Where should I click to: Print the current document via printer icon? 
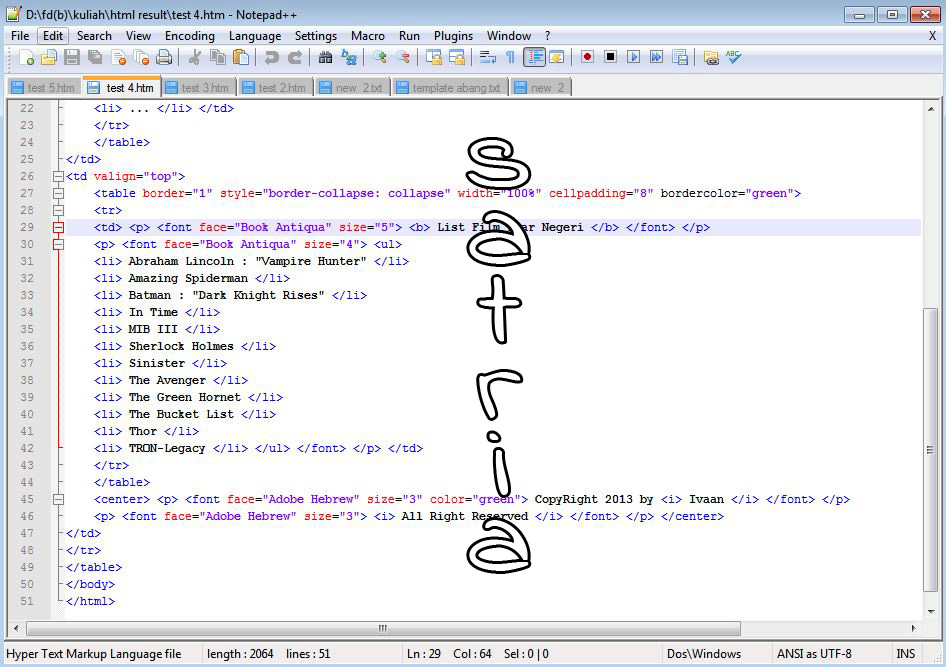tap(164, 57)
